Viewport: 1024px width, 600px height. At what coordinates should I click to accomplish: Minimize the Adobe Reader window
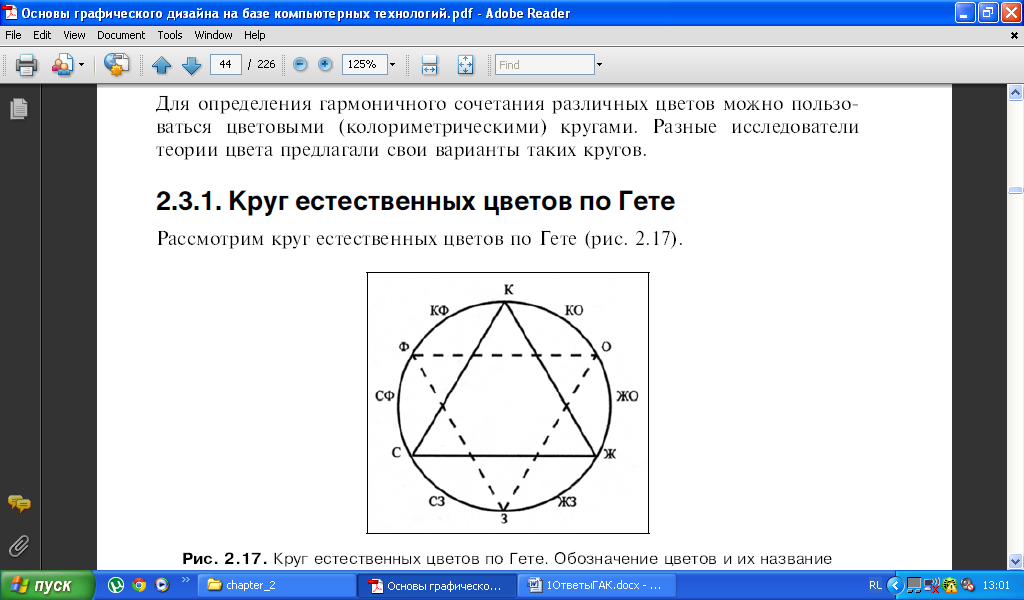point(965,12)
